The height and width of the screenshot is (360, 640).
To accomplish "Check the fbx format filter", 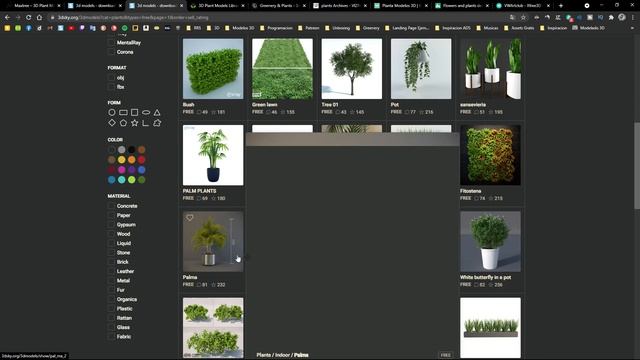I will click(111, 87).
